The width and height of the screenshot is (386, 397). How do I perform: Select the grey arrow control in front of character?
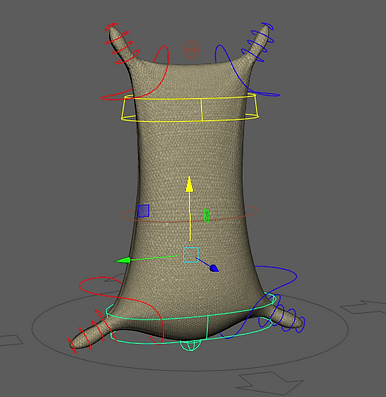269,382
